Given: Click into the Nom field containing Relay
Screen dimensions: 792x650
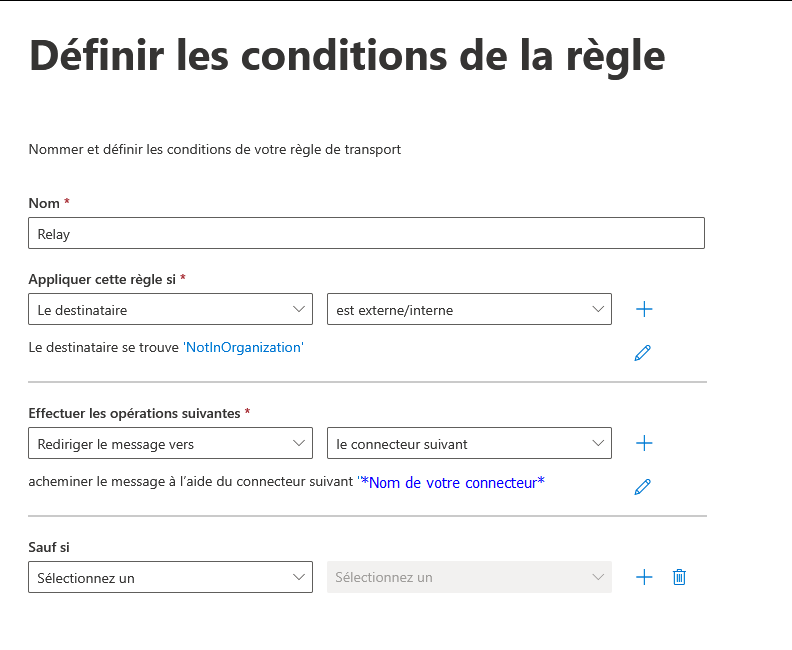Looking at the screenshot, I should [x=366, y=233].
